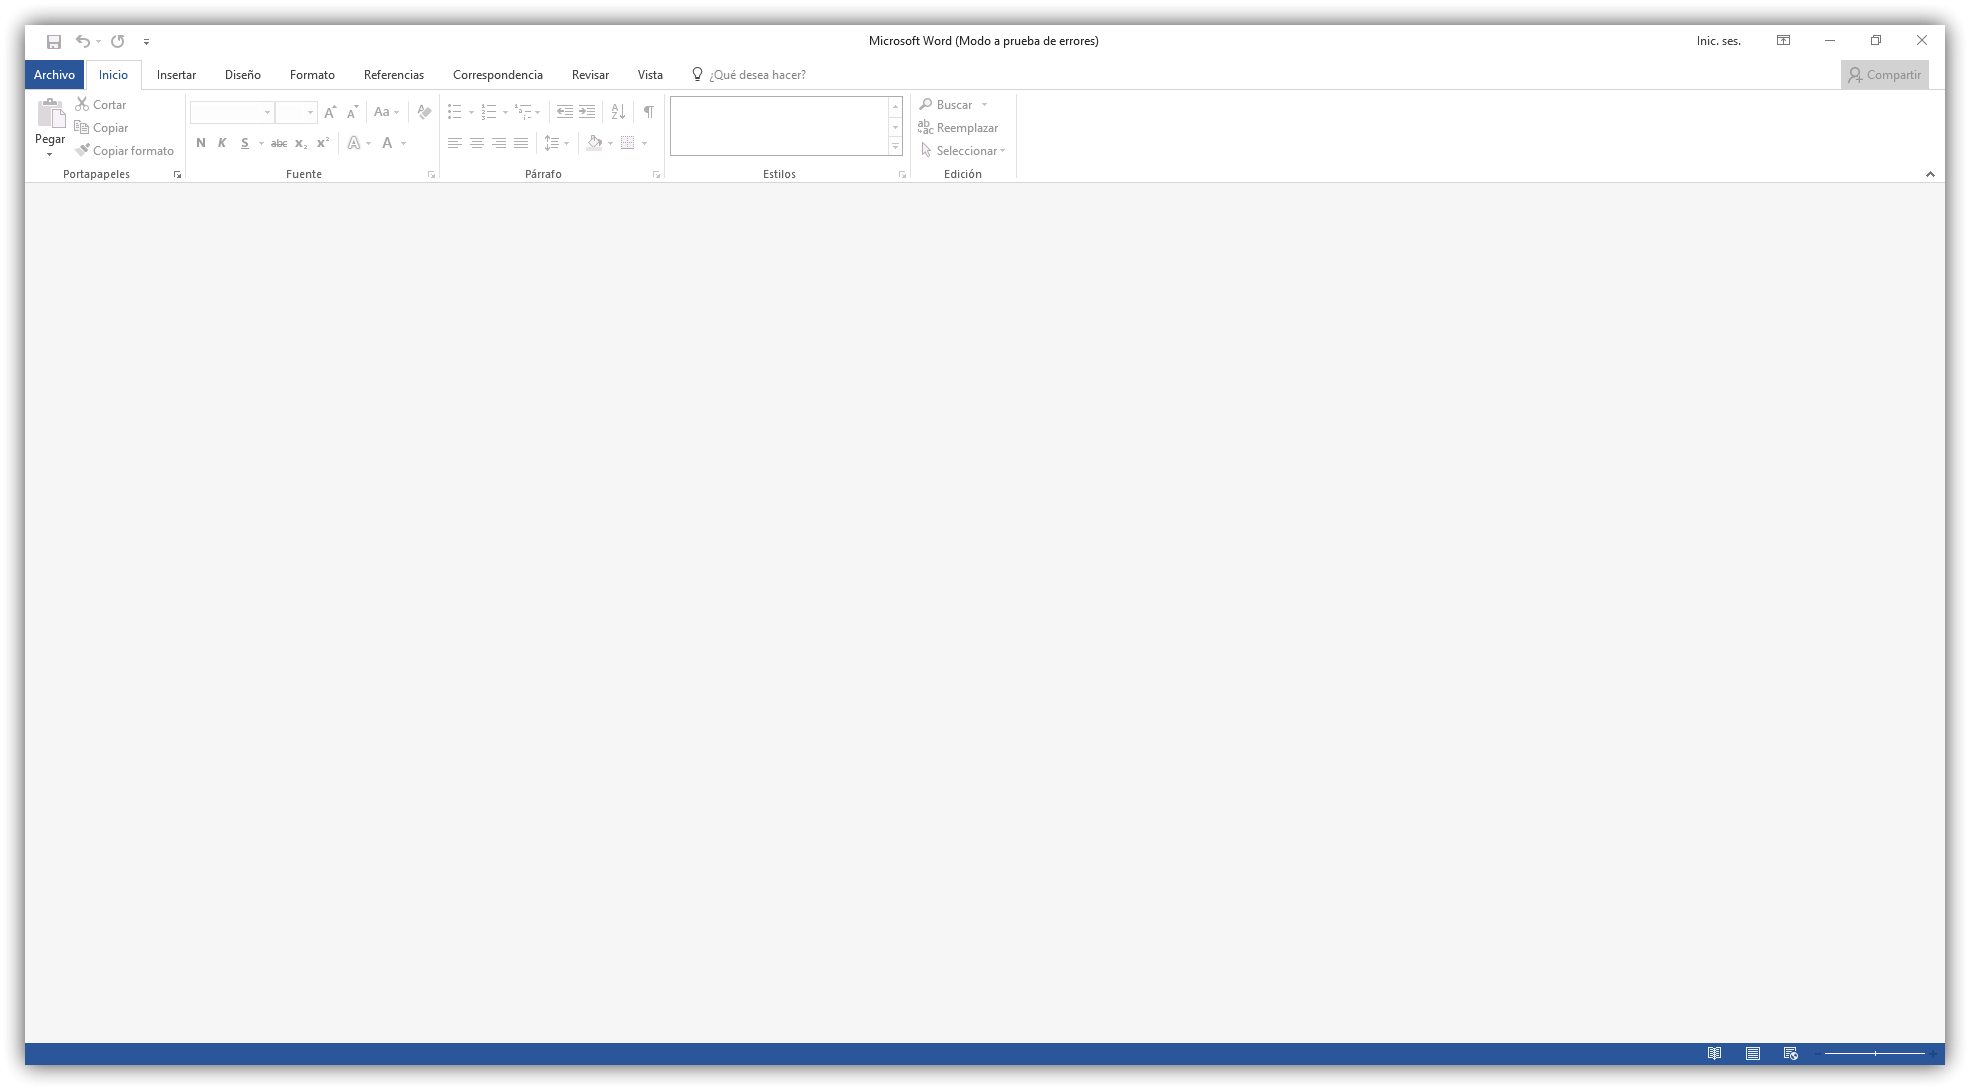Image resolution: width=1970 pixels, height=1090 pixels.
Task: Click the Undo arrow icon
Action: coord(83,41)
